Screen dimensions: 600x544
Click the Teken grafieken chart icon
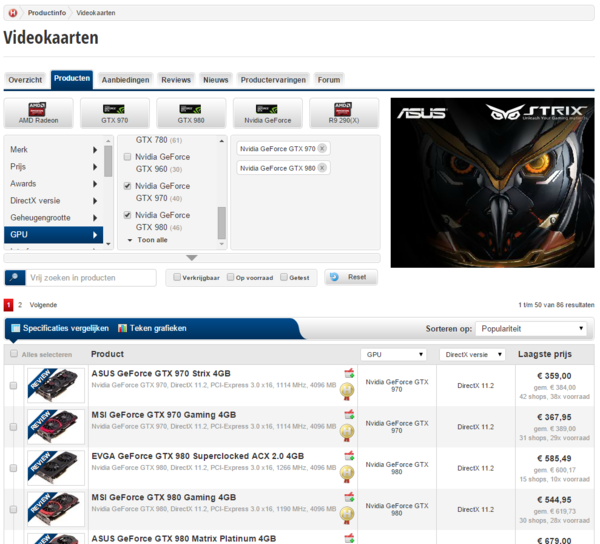click(x=122, y=328)
